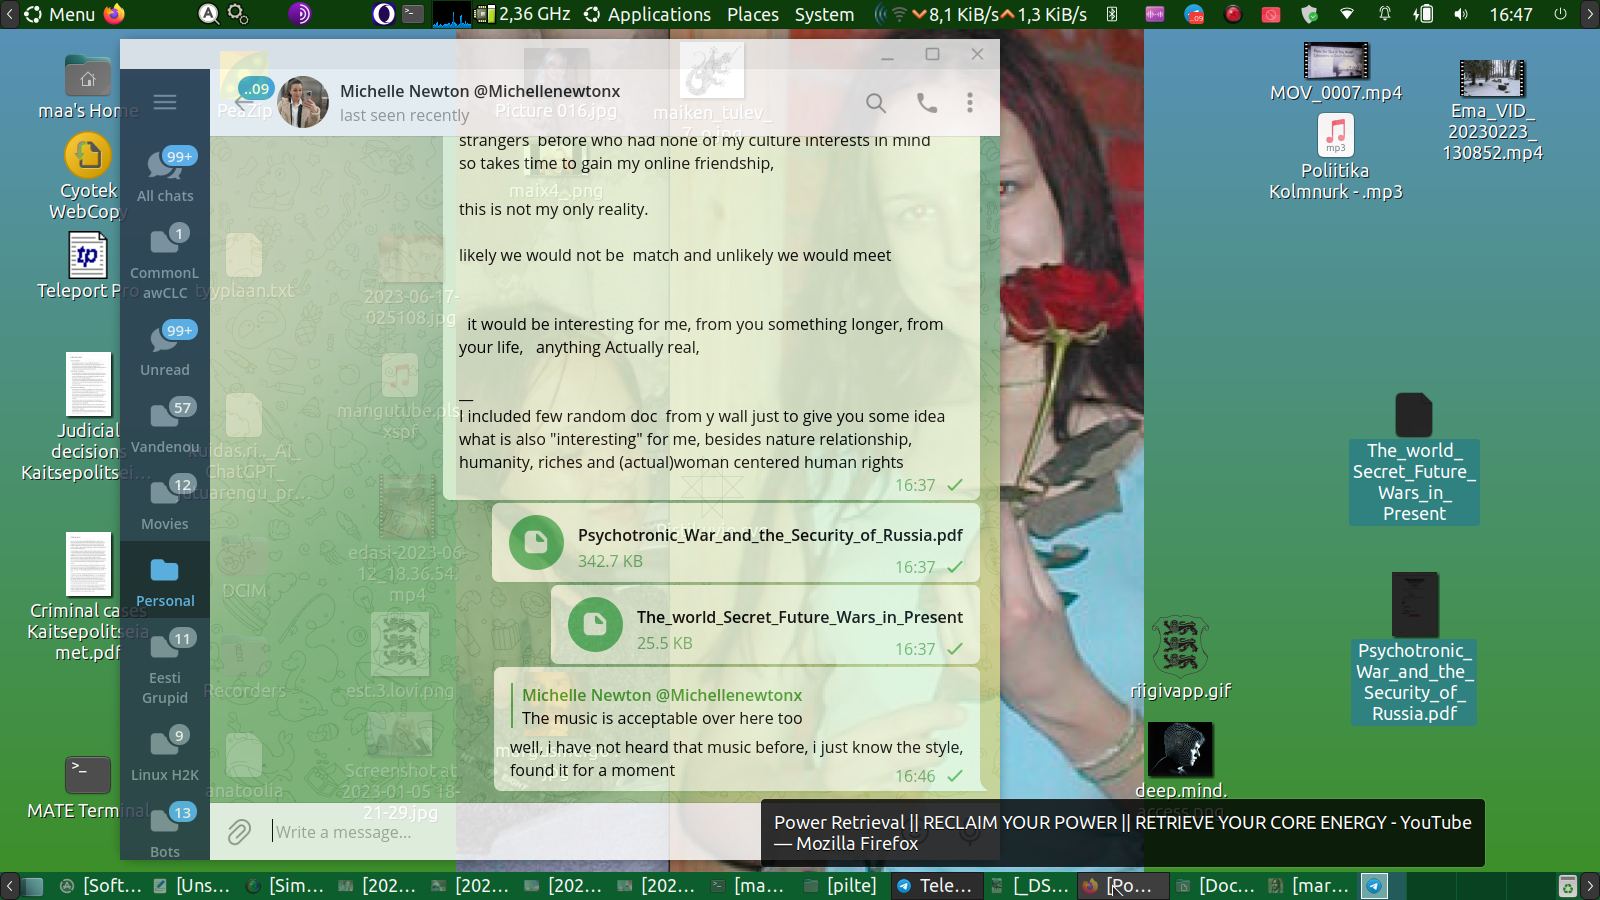Image resolution: width=1600 pixels, height=900 pixels.
Task: Select The_world_Secret_Future_Wars_in_Present desktop file
Action: 1414,458
